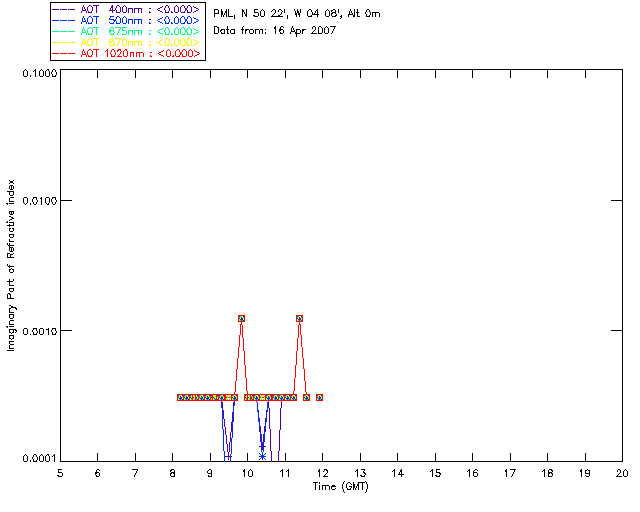Viewport: 640px width, 512px height.
Task: Click the AOT 500nm legend entry
Action: tap(126, 20)
